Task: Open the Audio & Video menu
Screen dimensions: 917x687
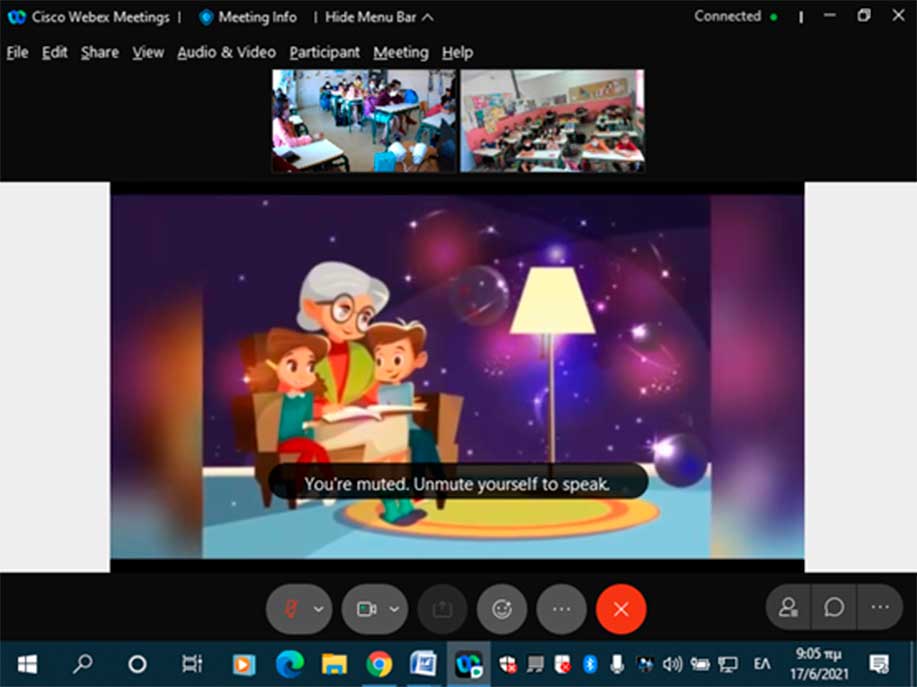Action: click(226, 53)
